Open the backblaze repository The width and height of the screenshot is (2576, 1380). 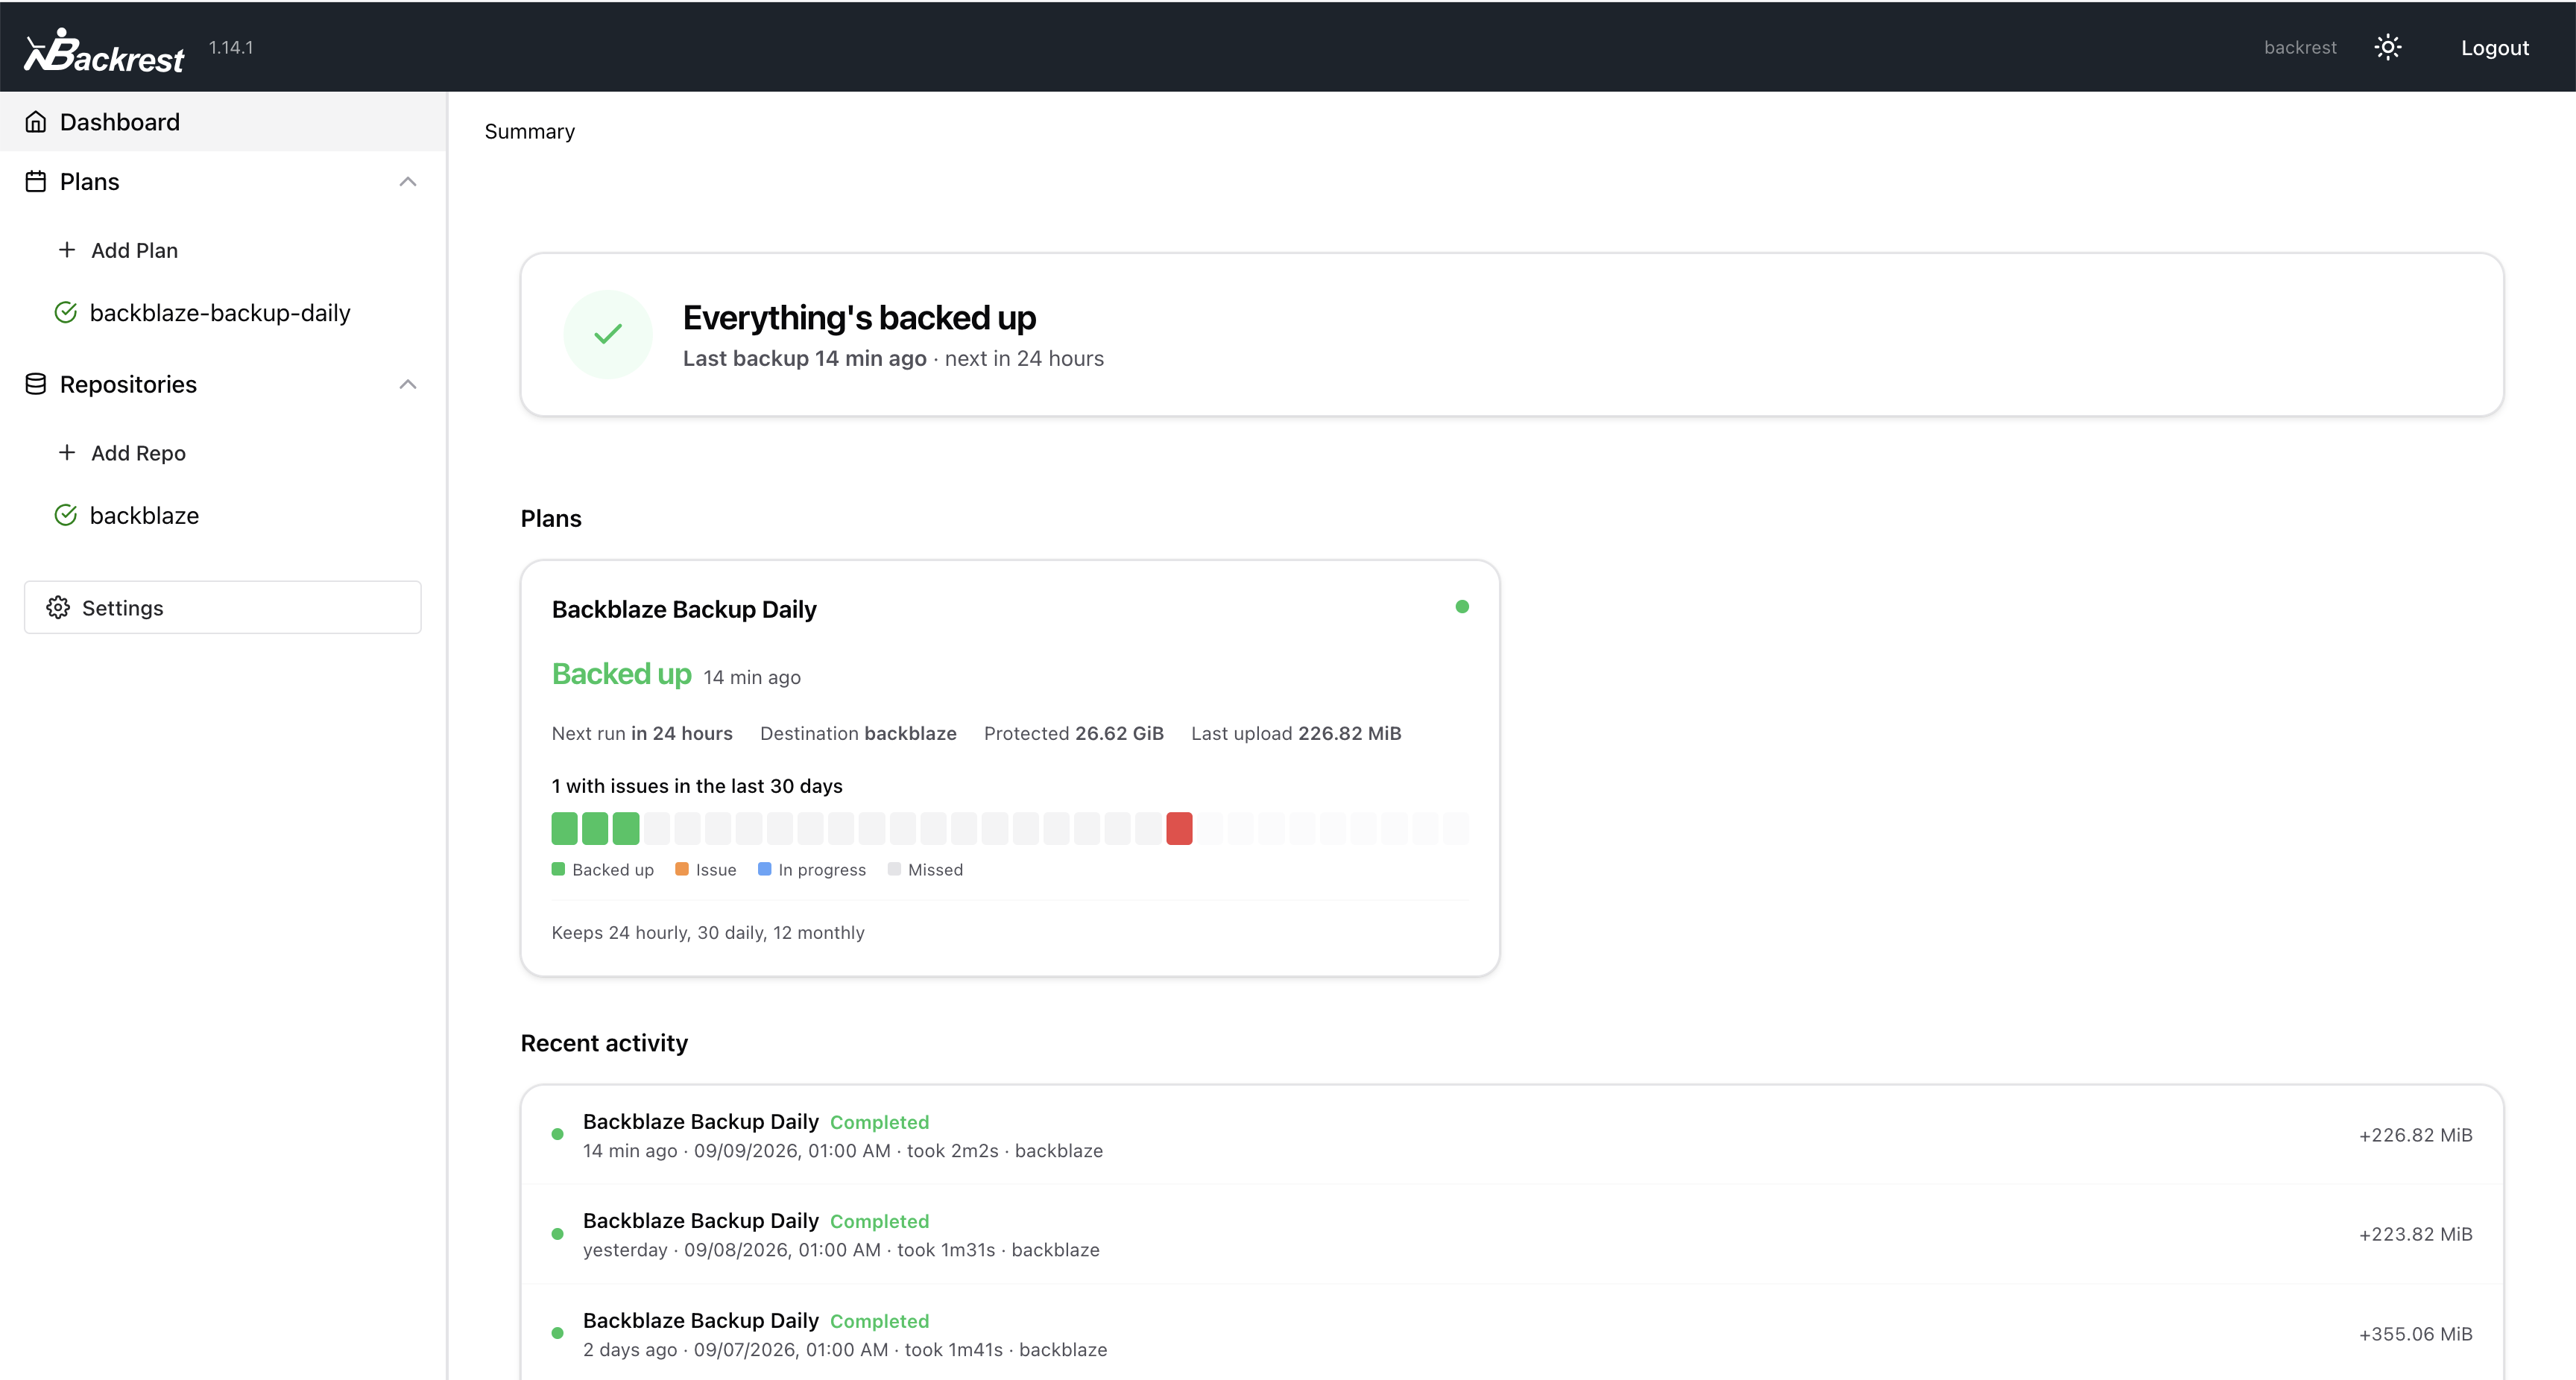coord(144,515)
